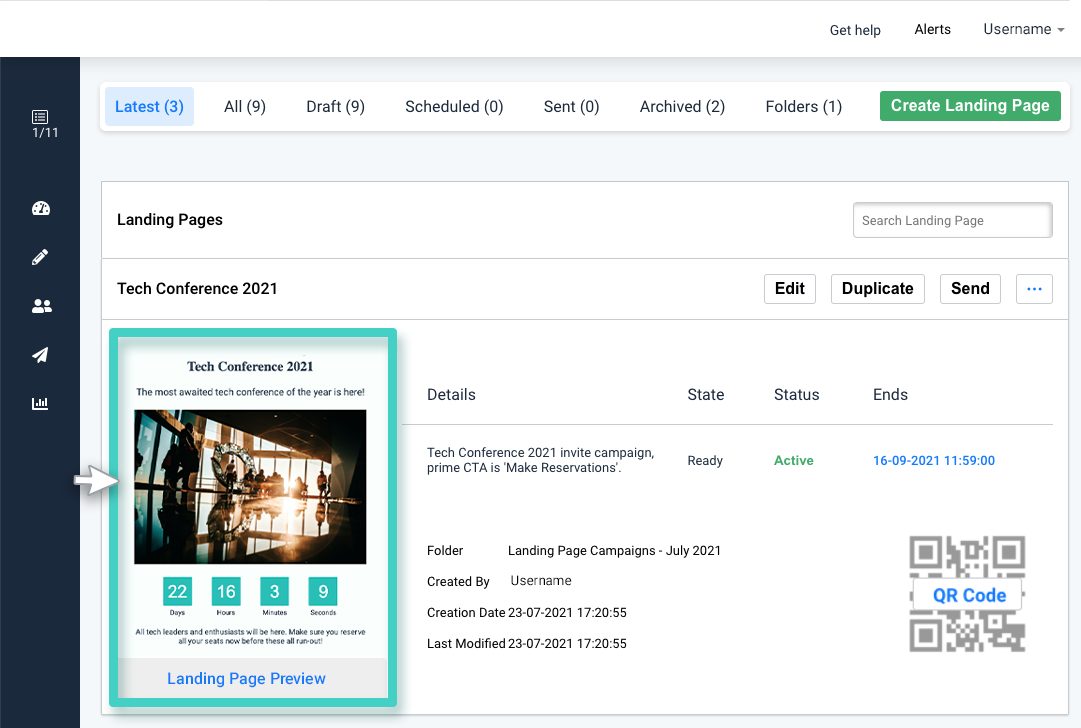1081x728 pixels.
Task: Click the end date 16-09-2021 11:59:00
Action: pos(933,461)
